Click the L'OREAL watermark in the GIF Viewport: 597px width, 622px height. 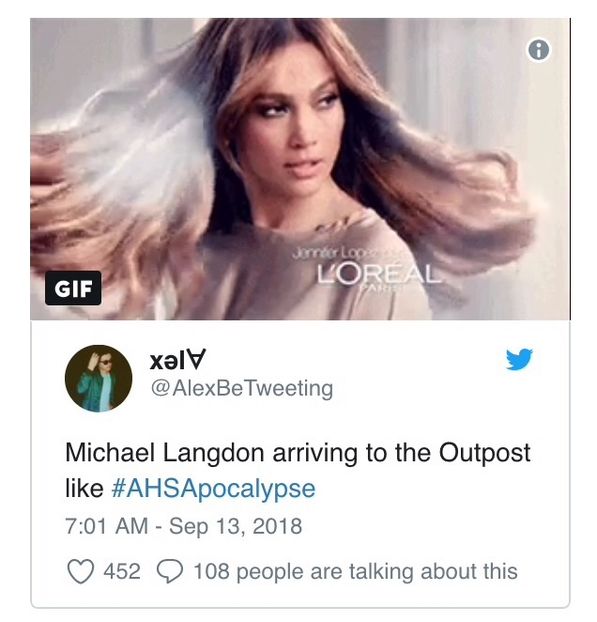point(378,273)
